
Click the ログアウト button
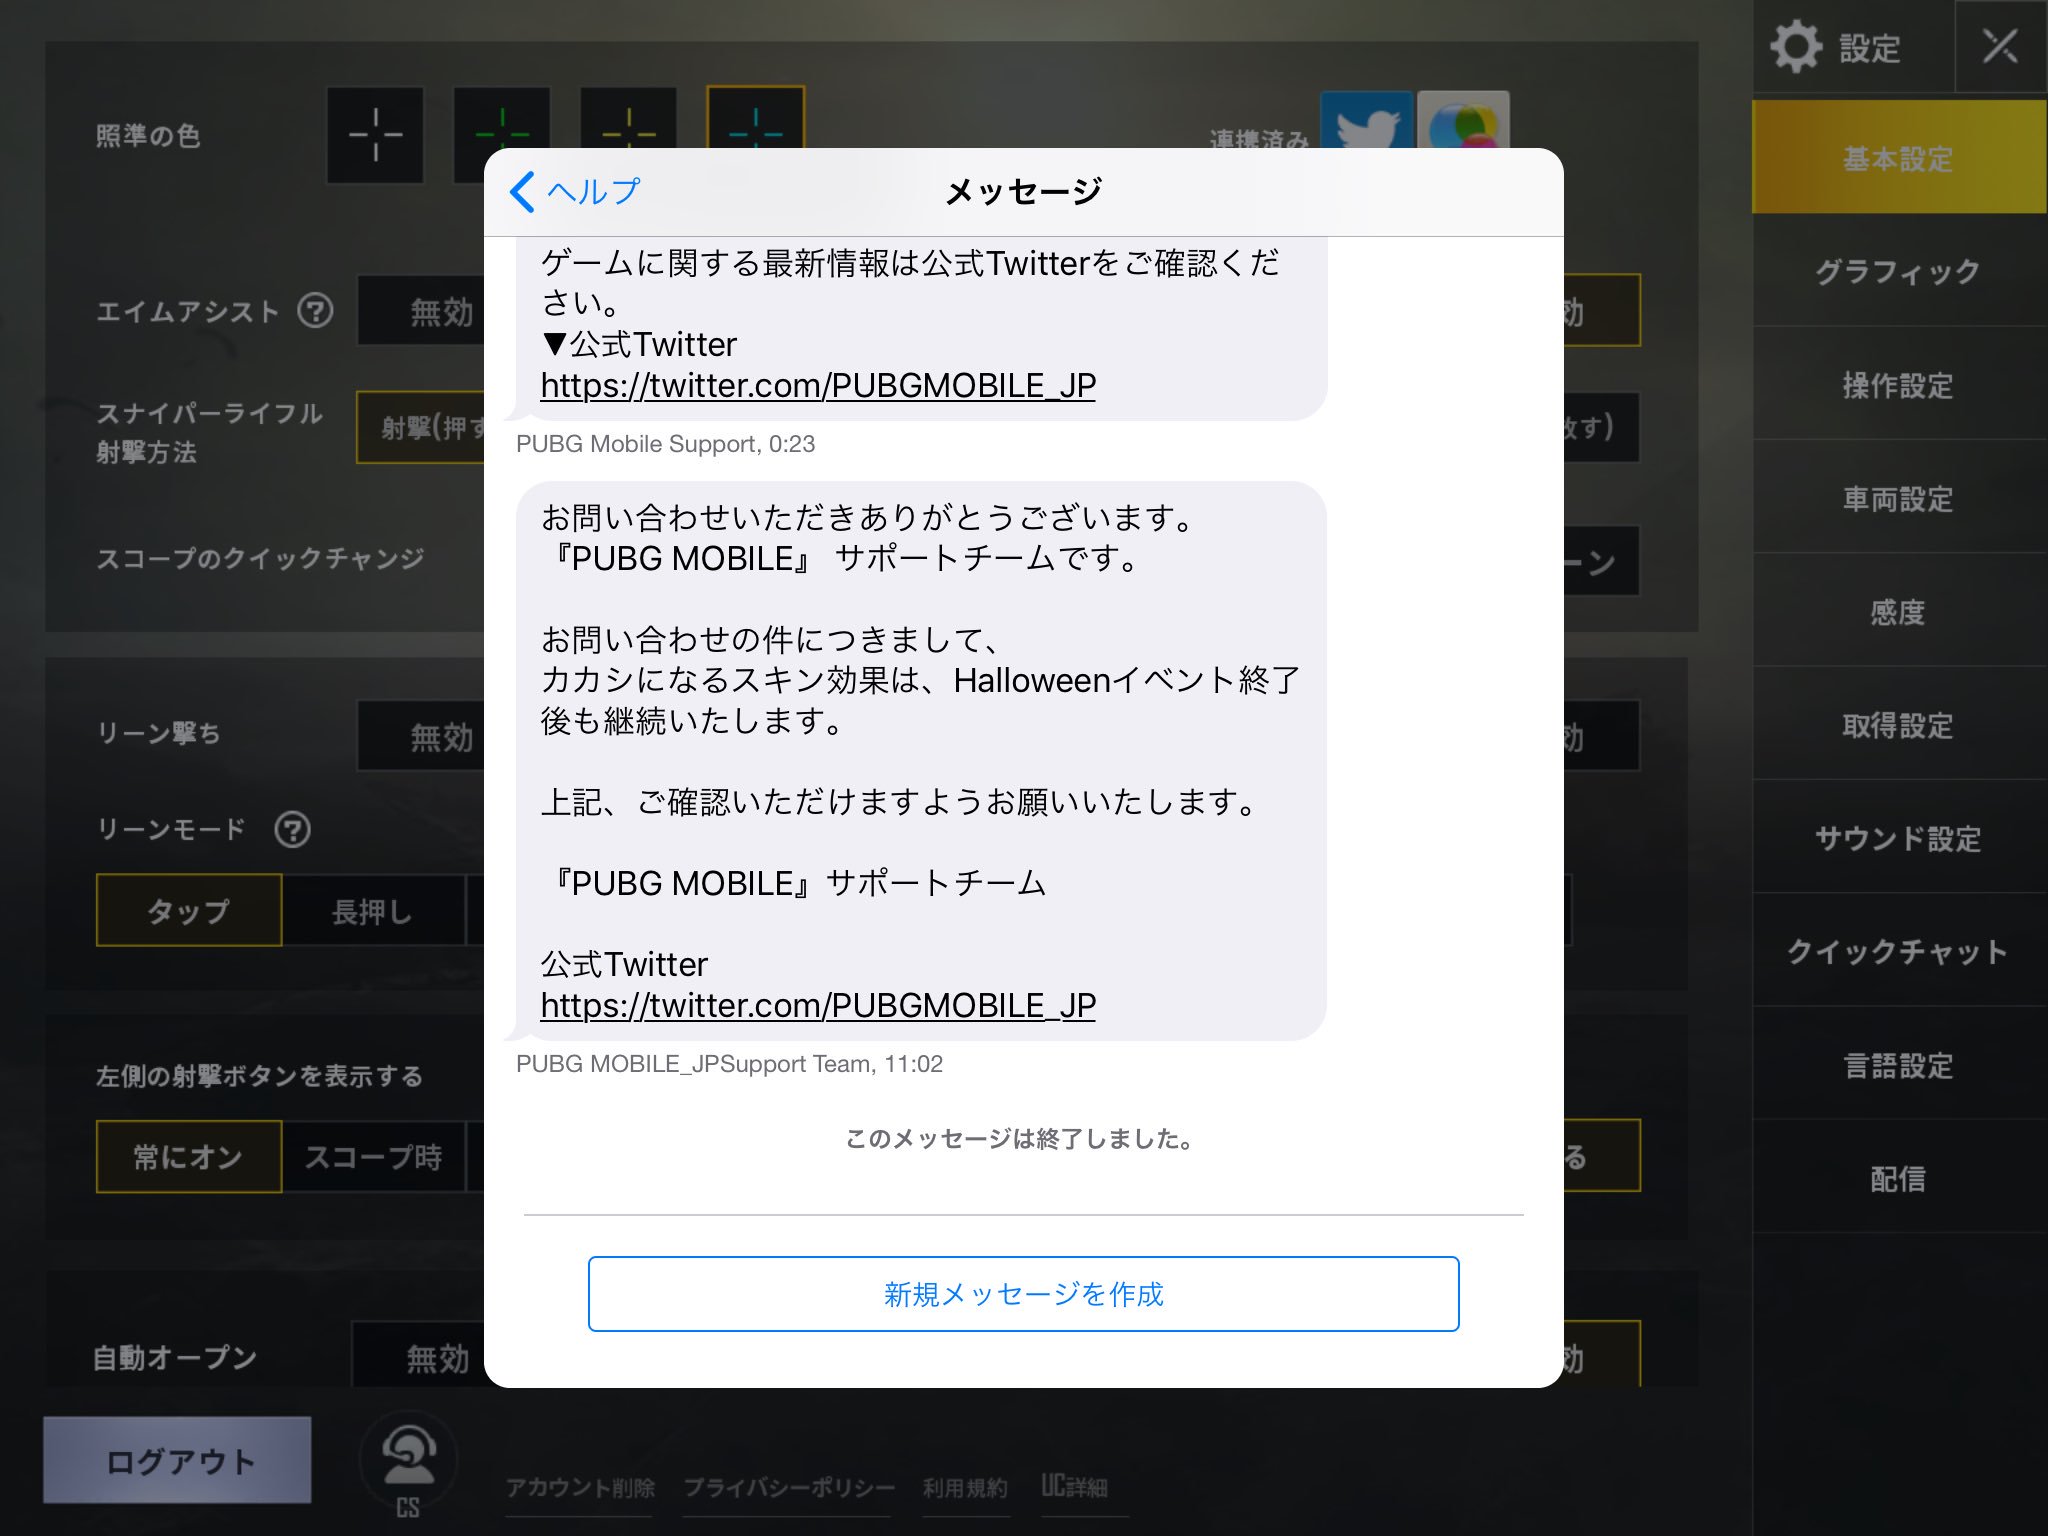177,1460
